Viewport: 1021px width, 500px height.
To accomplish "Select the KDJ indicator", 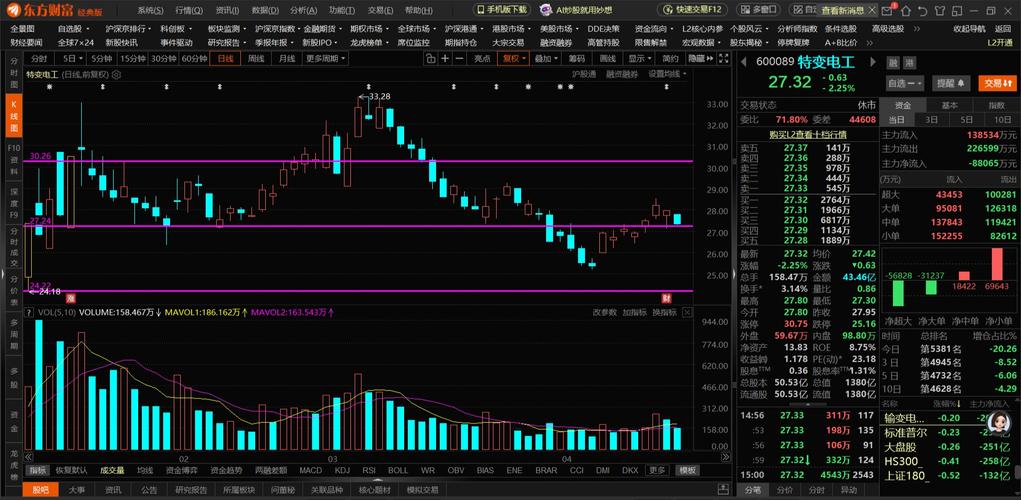I will click(x=342, y=471).
